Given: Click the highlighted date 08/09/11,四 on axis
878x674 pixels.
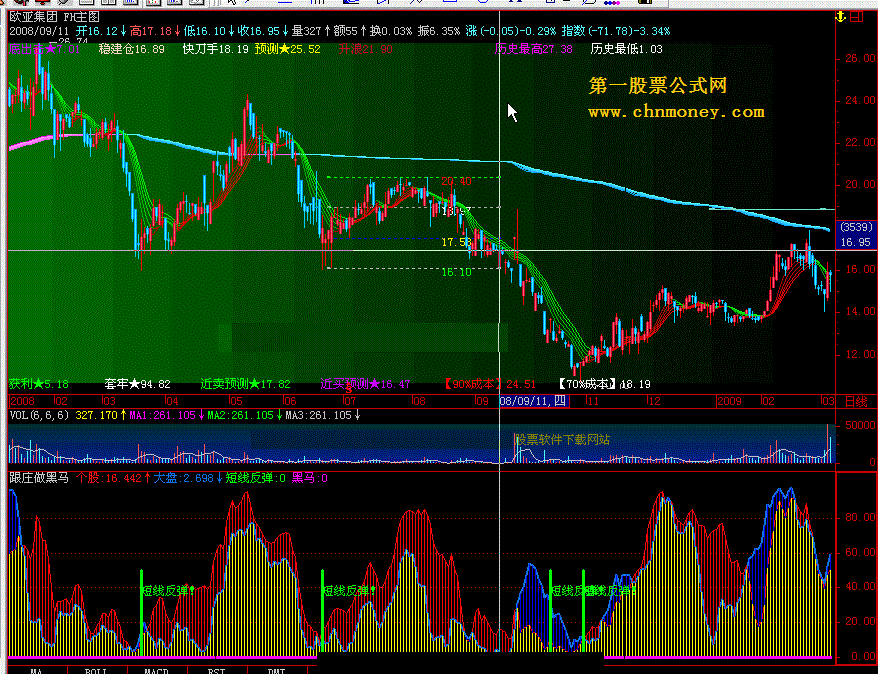Looking at the screenshot, I should tap(534, 401).
